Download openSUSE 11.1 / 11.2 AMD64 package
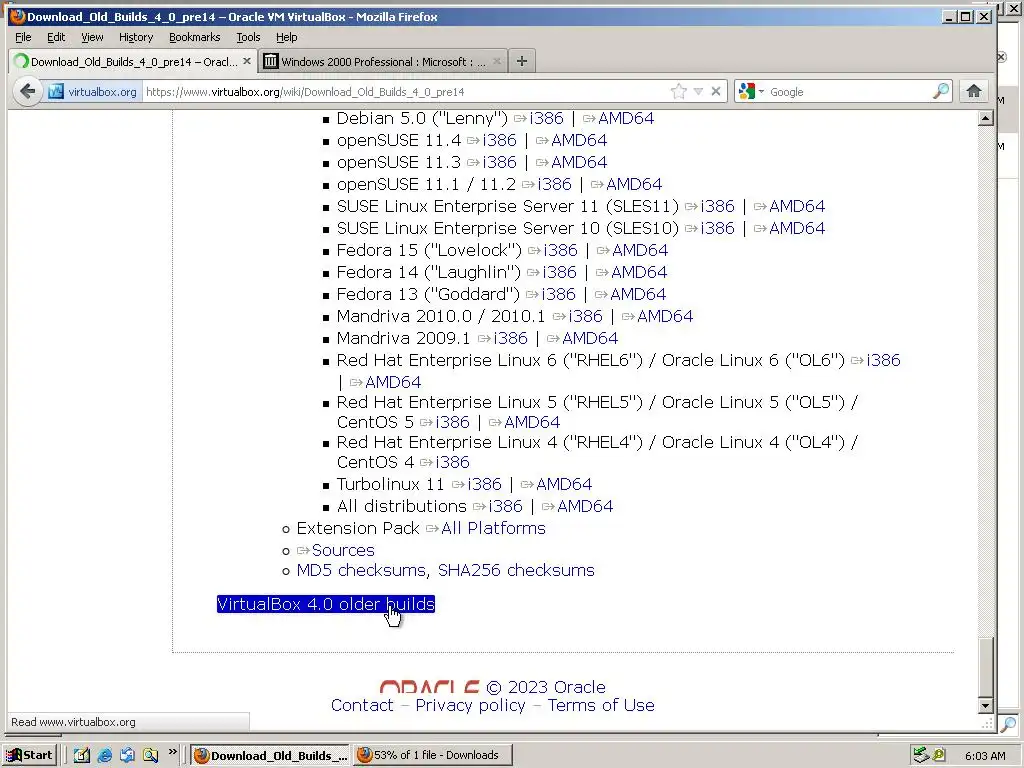Screen dimensions: 1024x768 click(x=633, y=184)
